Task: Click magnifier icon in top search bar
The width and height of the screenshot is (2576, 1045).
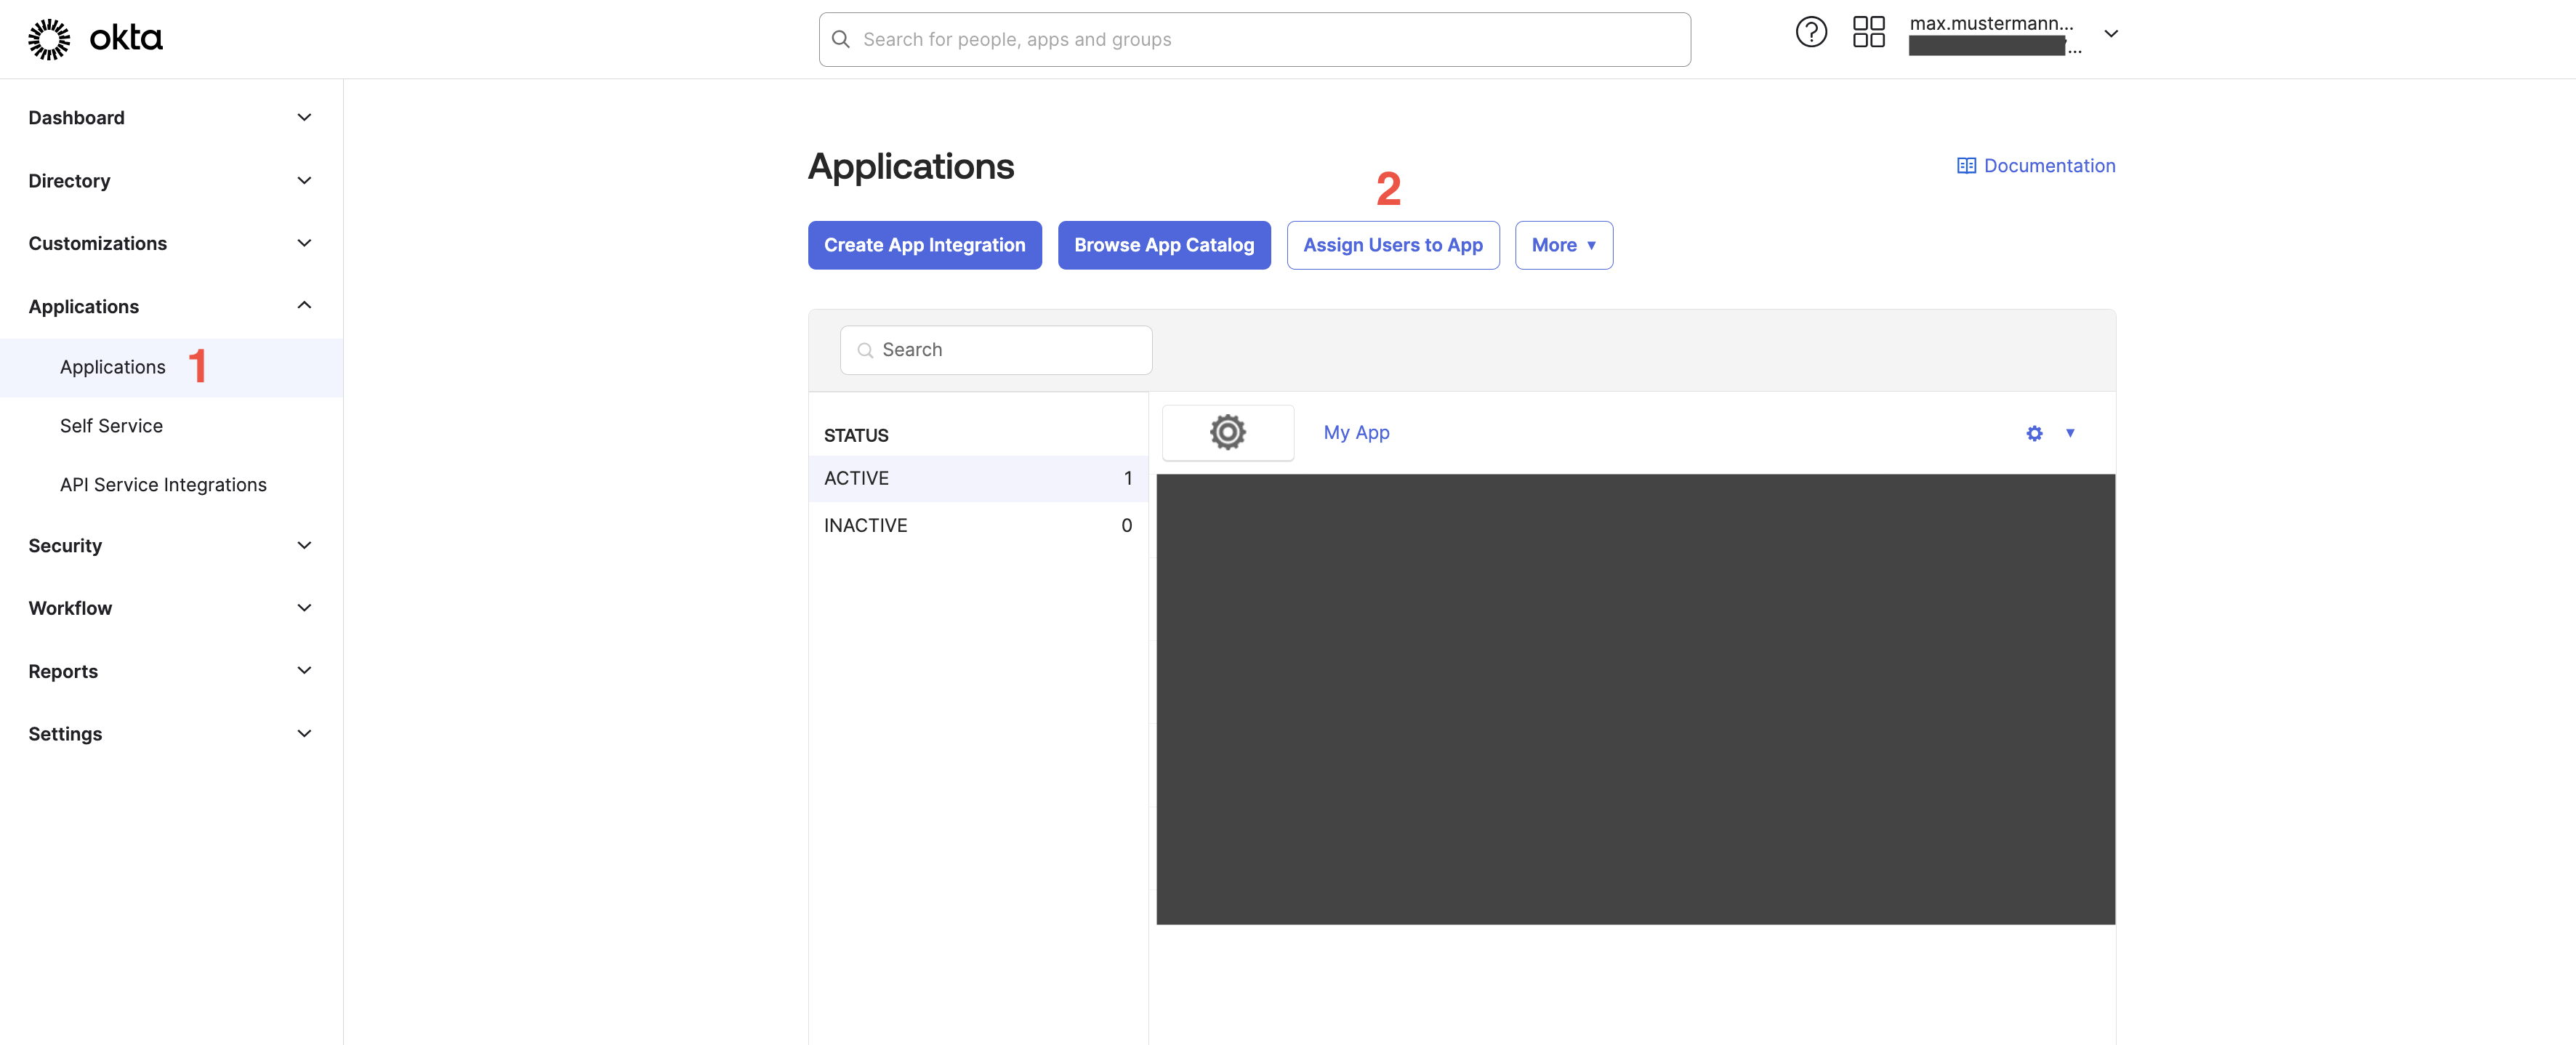Action: point(841,40)
